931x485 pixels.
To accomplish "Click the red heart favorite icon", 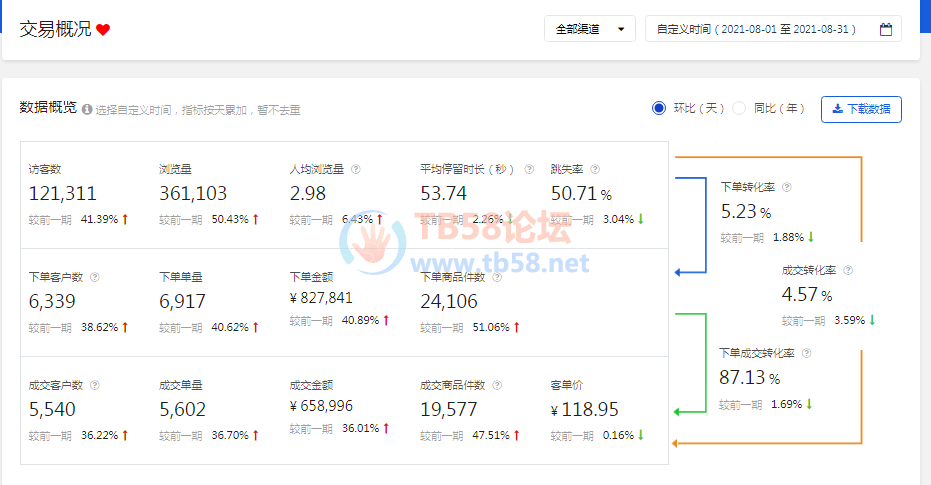I will (103, 30).
